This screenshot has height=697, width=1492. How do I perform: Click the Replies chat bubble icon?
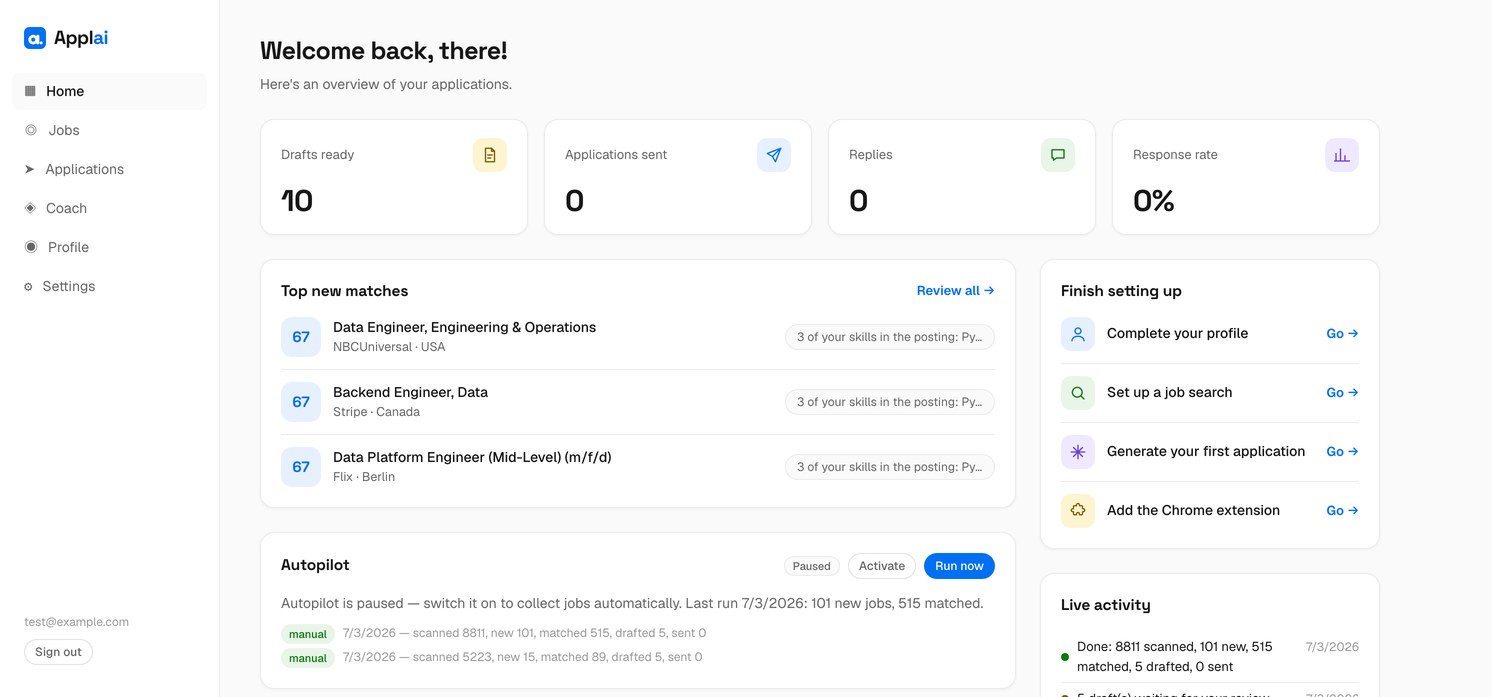coord(1058,155)
